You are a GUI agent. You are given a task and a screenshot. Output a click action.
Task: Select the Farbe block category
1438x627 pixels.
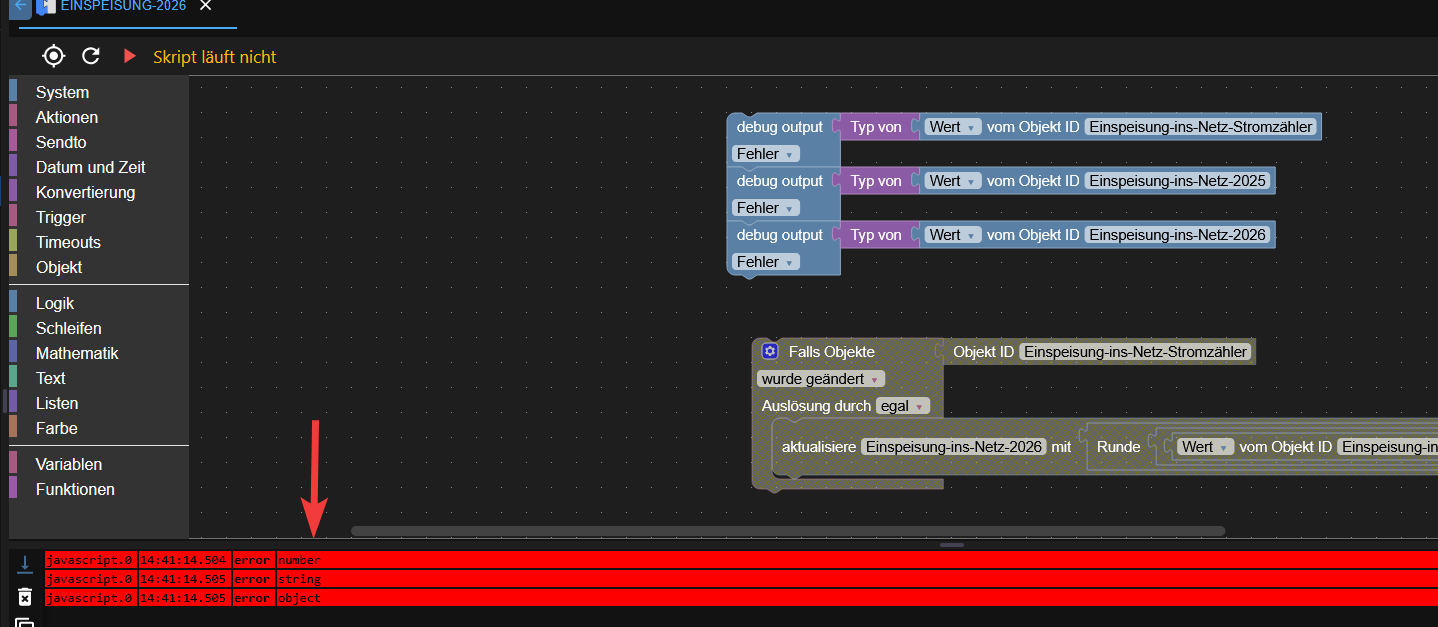coord(58,428)
